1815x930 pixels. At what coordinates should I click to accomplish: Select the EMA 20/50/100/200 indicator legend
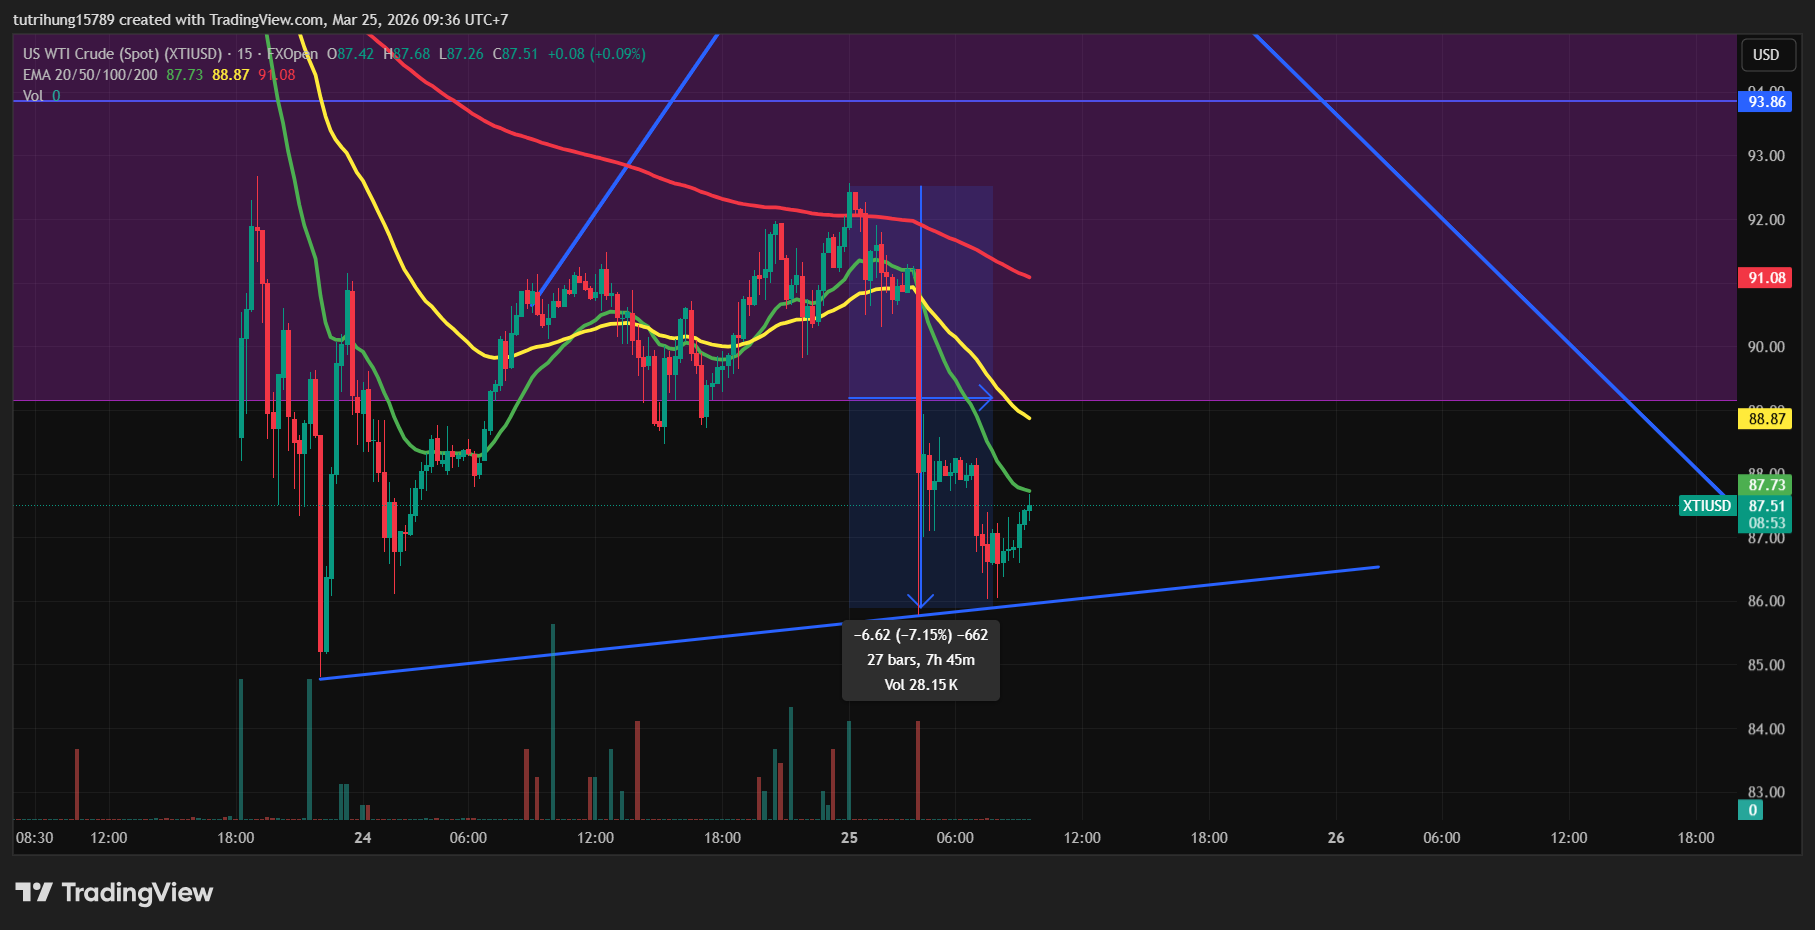click(x=90, y=75)
